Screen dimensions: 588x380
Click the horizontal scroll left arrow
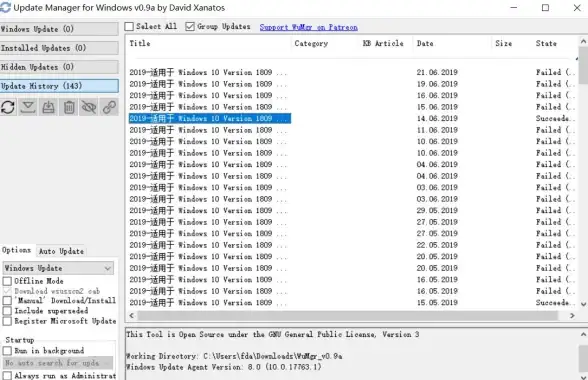[x=131, y=316]
